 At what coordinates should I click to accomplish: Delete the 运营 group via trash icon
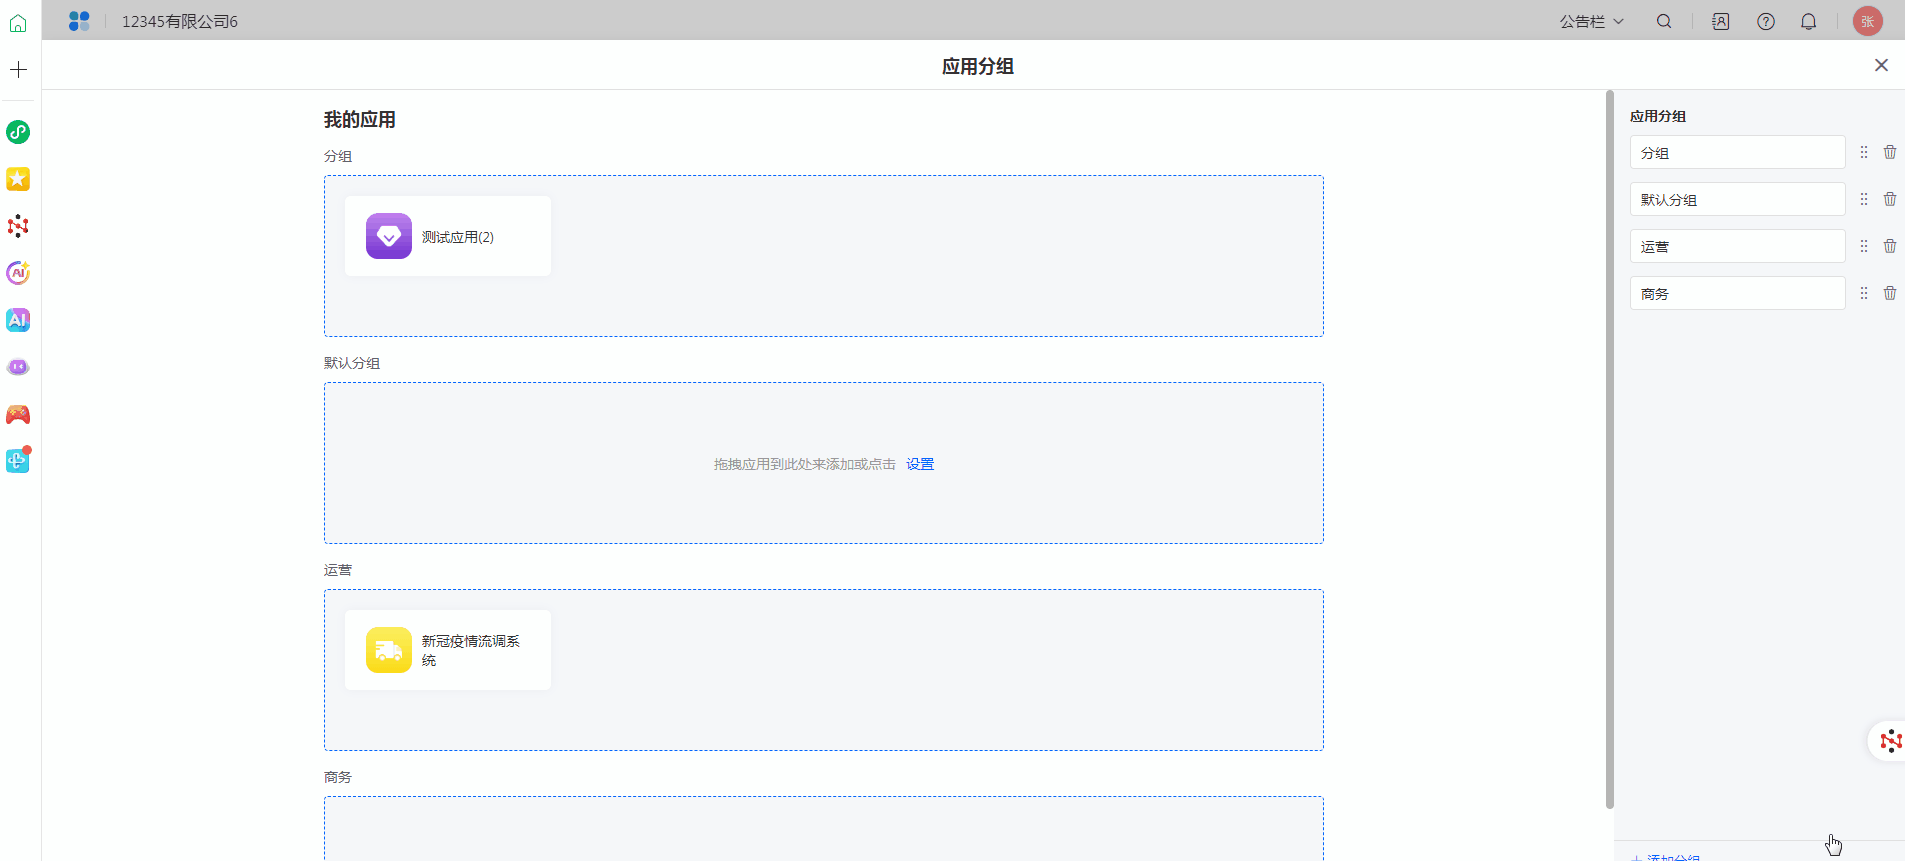pos(1890,246)
